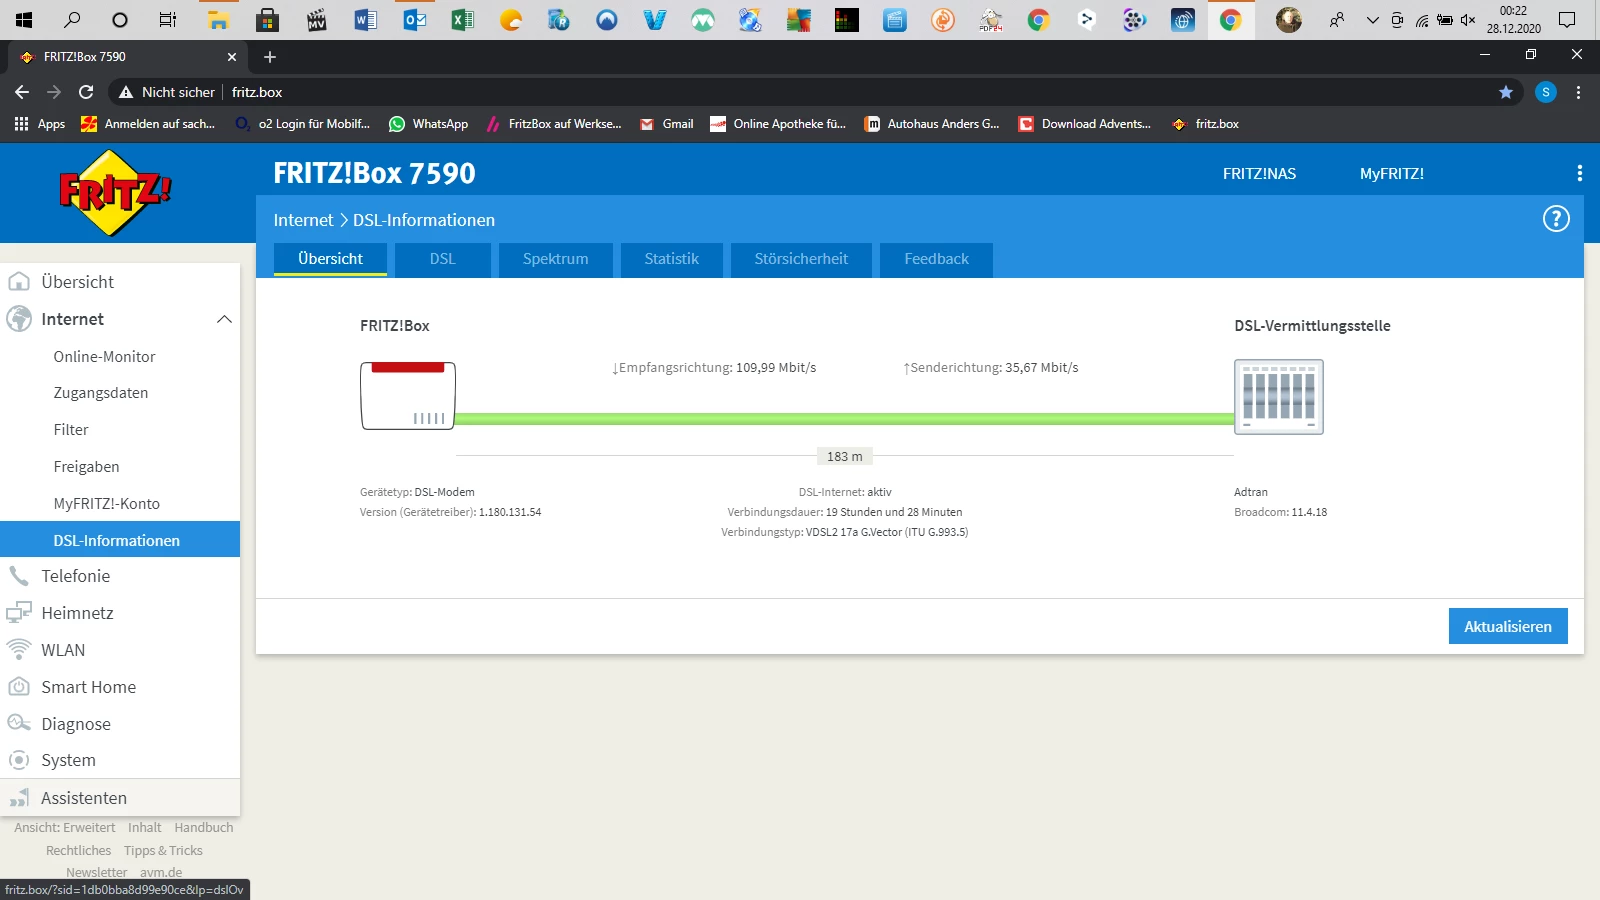The height and width of the screenshot is (900, 1600).
Task: Click the Aktualisieren button
Action: (1508, 626)
